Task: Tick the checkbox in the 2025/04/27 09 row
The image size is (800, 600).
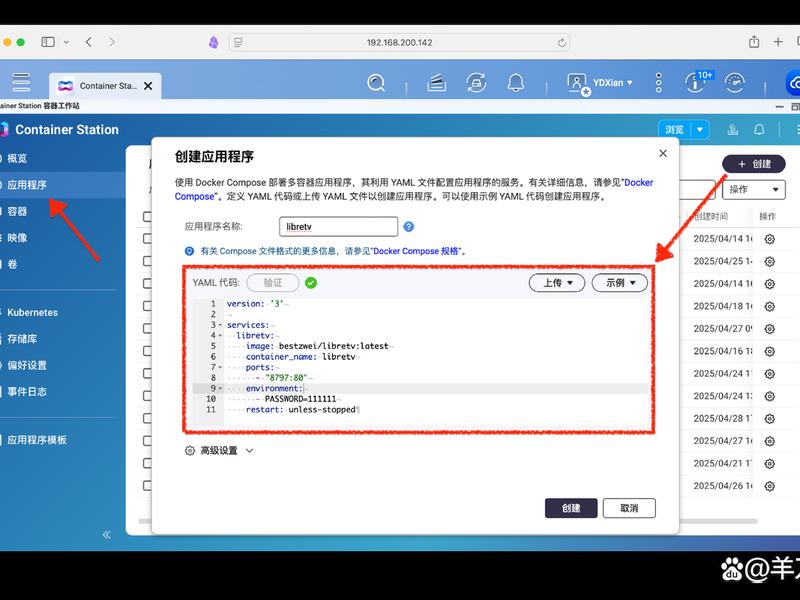Action: click(x=147, y=329)
